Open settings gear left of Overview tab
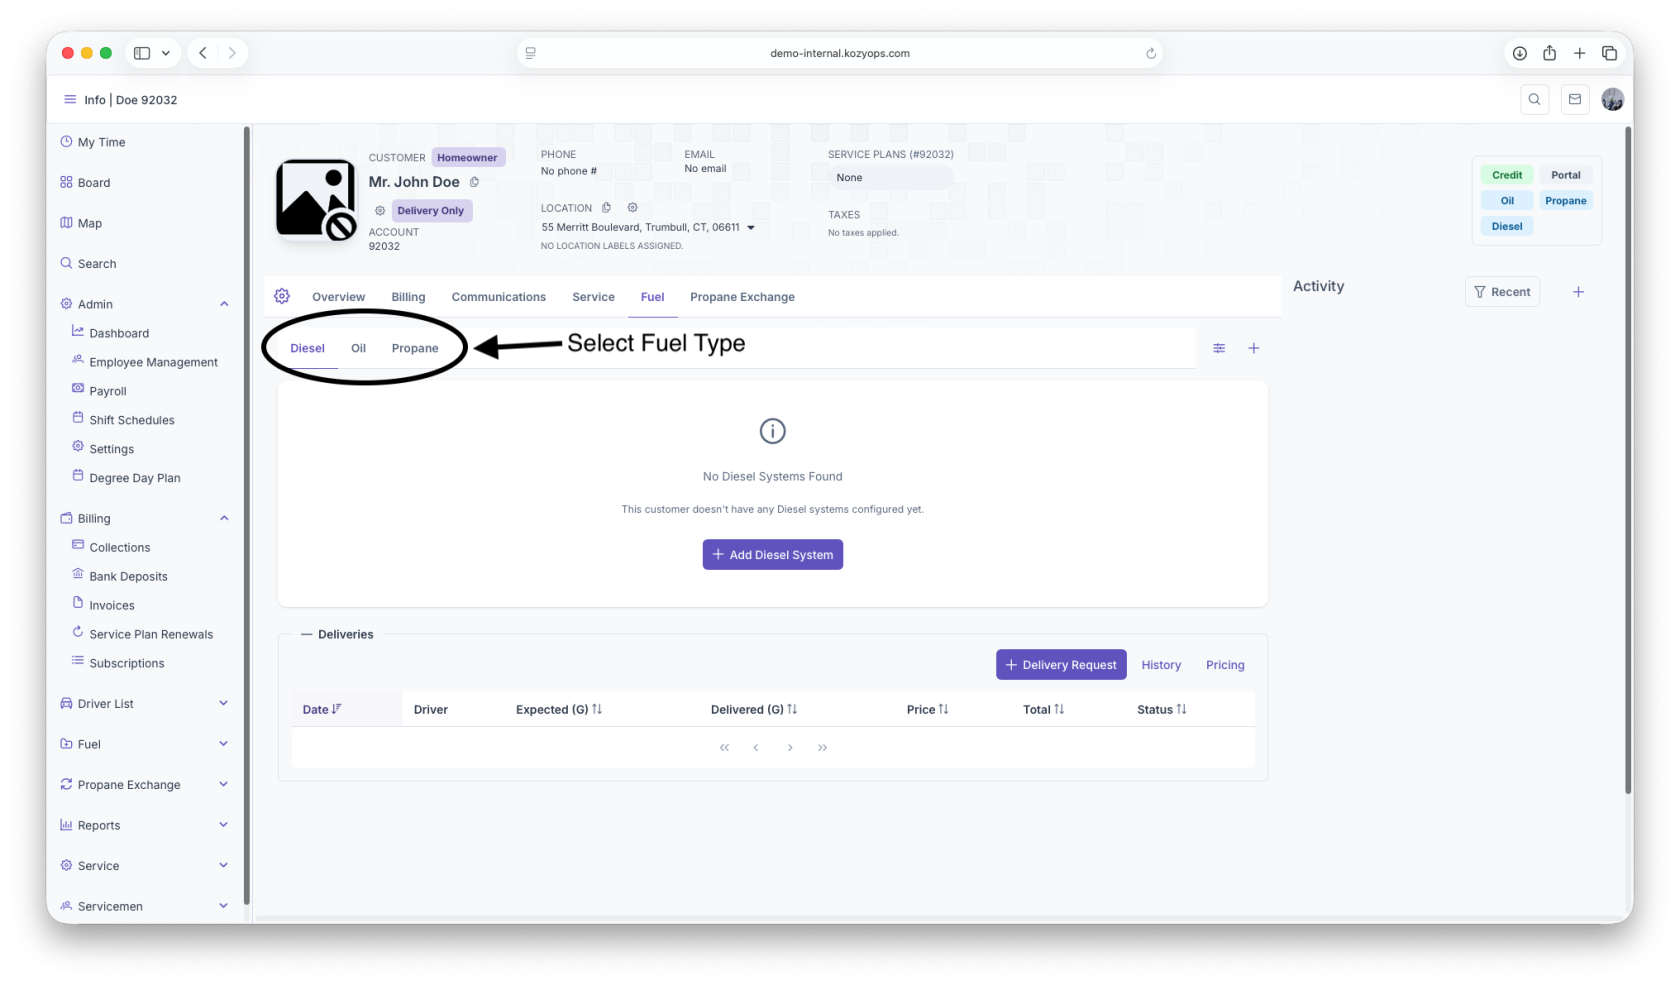This screenshot has width=1680, height=985. point(282,296)
